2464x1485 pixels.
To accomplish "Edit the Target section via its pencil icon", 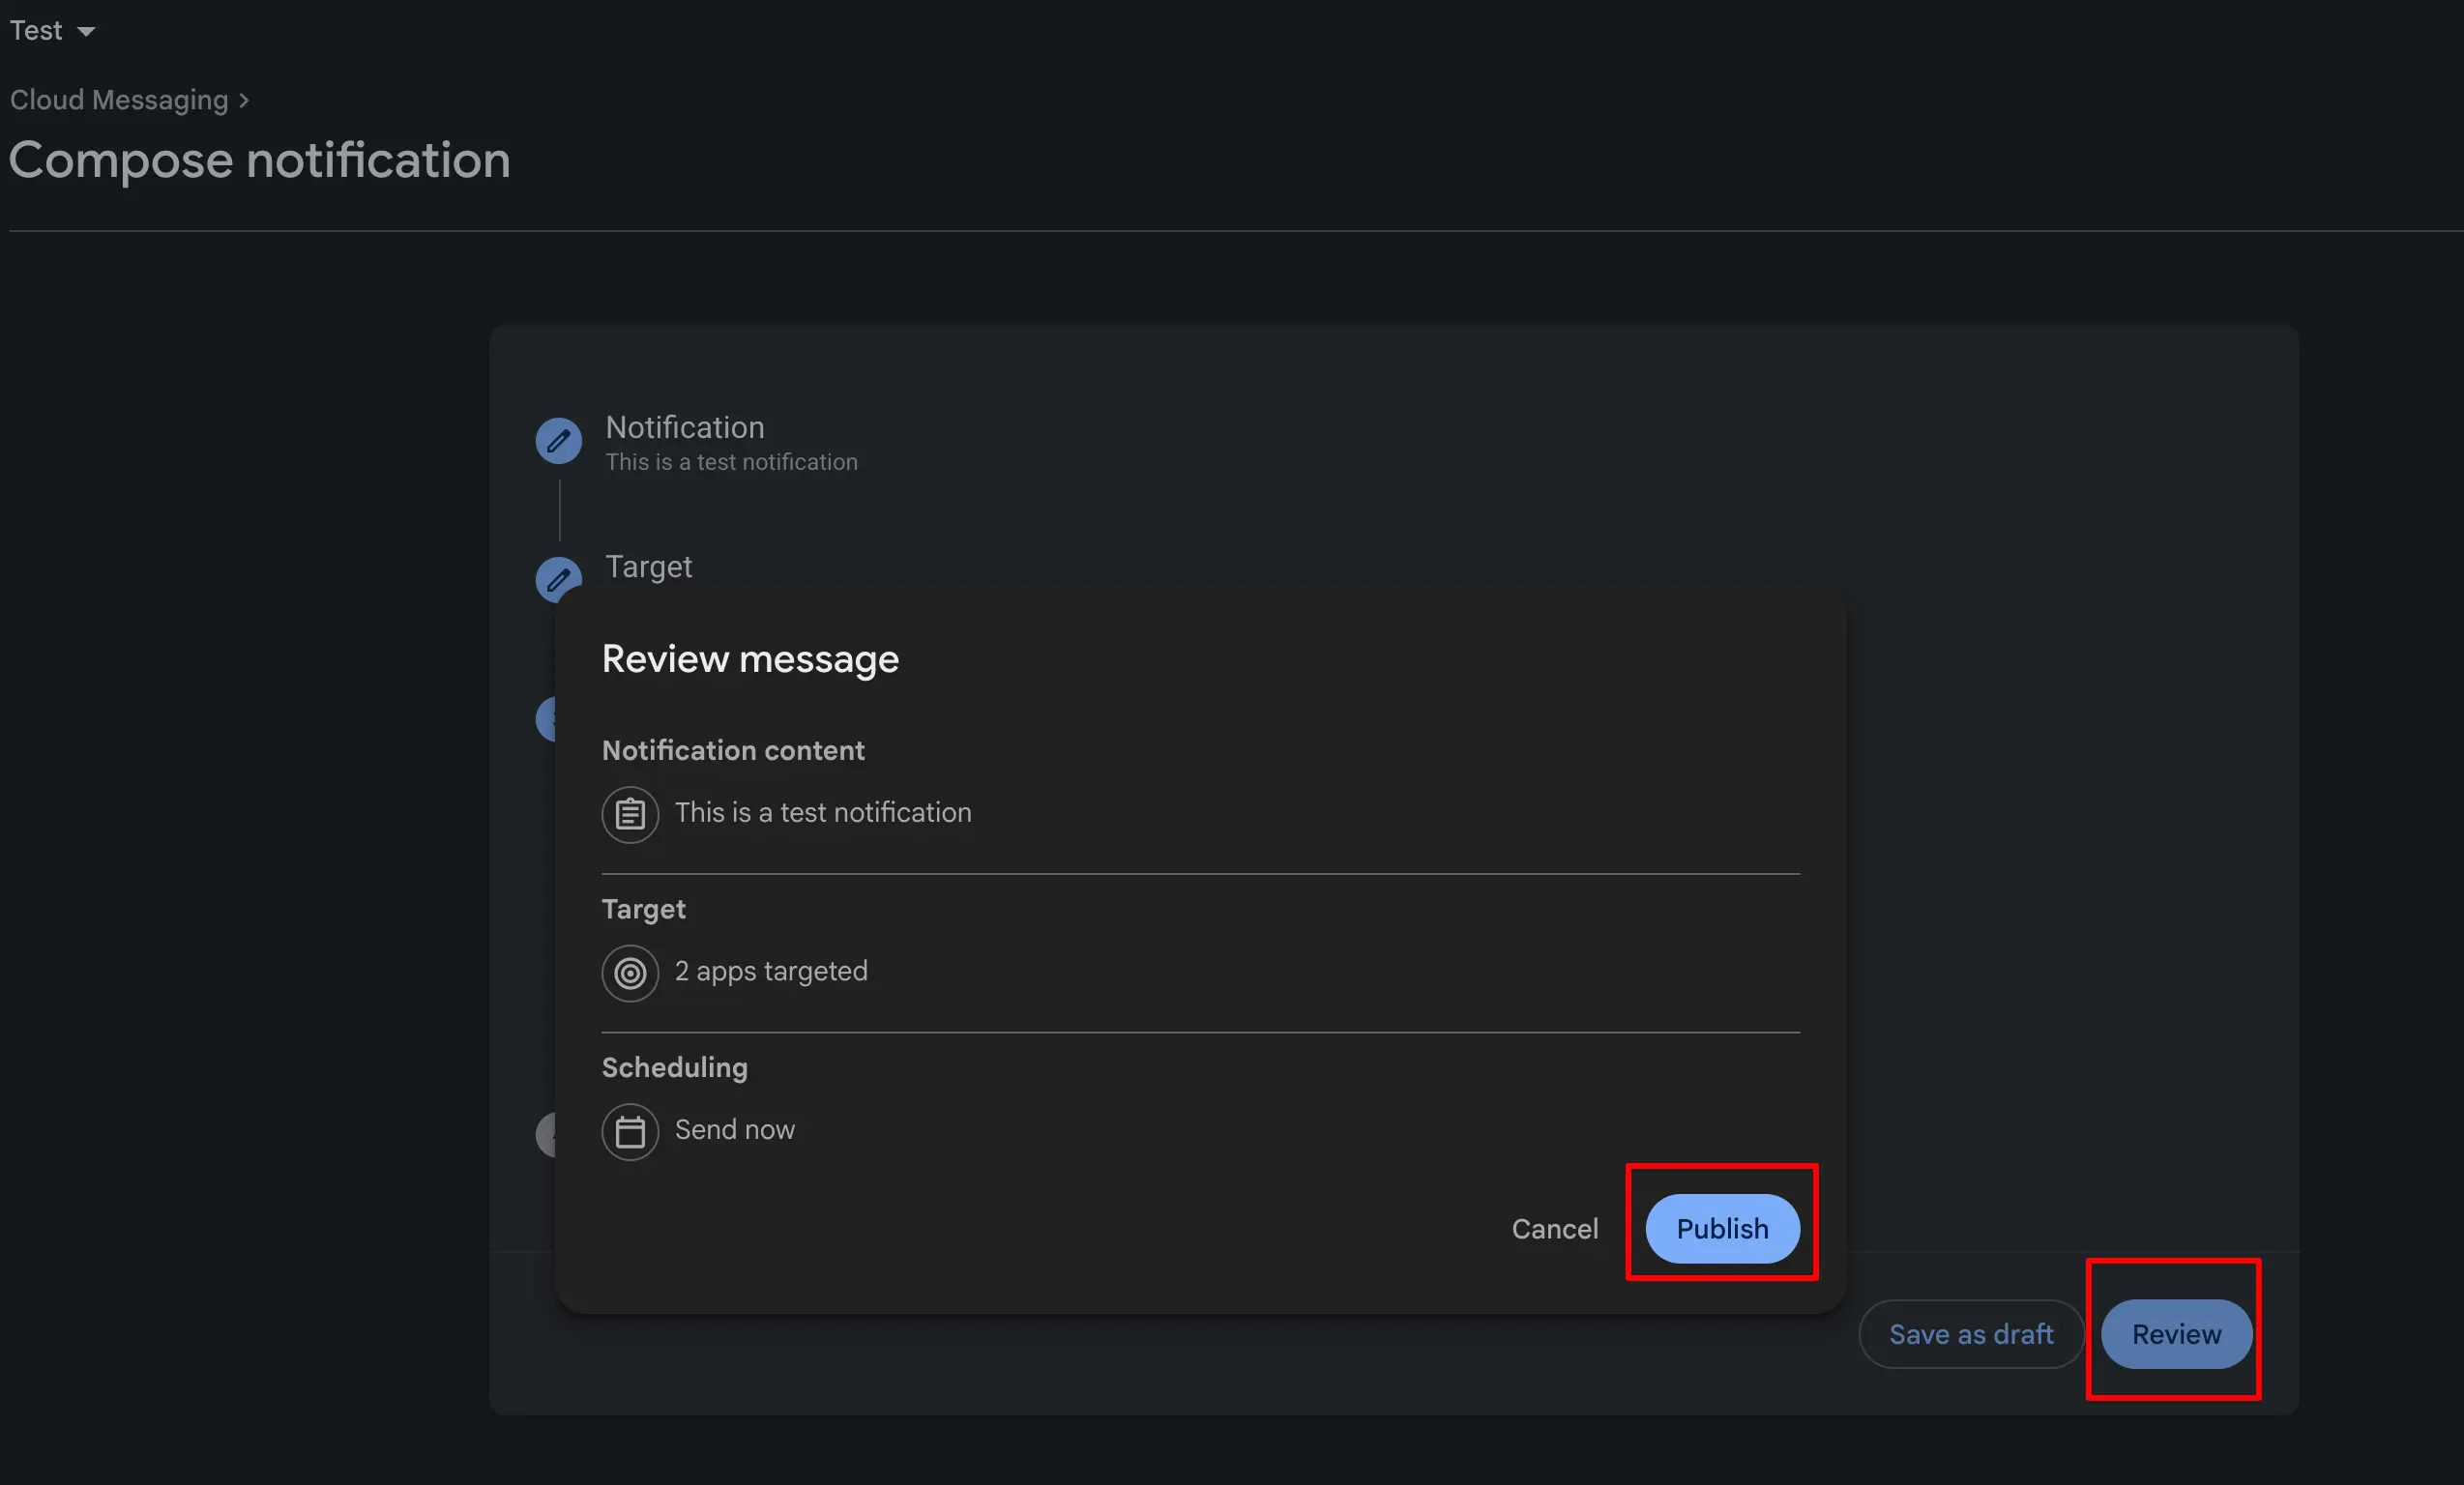I will [558, 579].
